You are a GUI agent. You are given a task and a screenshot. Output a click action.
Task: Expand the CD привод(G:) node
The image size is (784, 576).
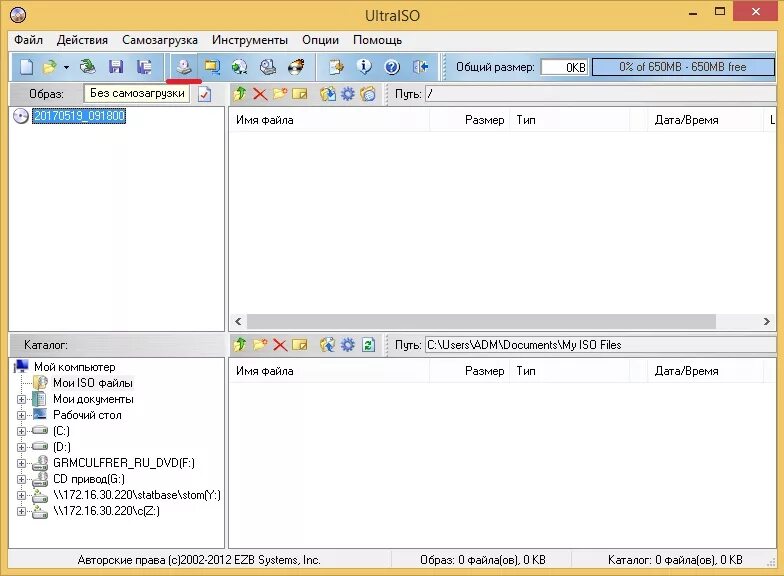21,480
